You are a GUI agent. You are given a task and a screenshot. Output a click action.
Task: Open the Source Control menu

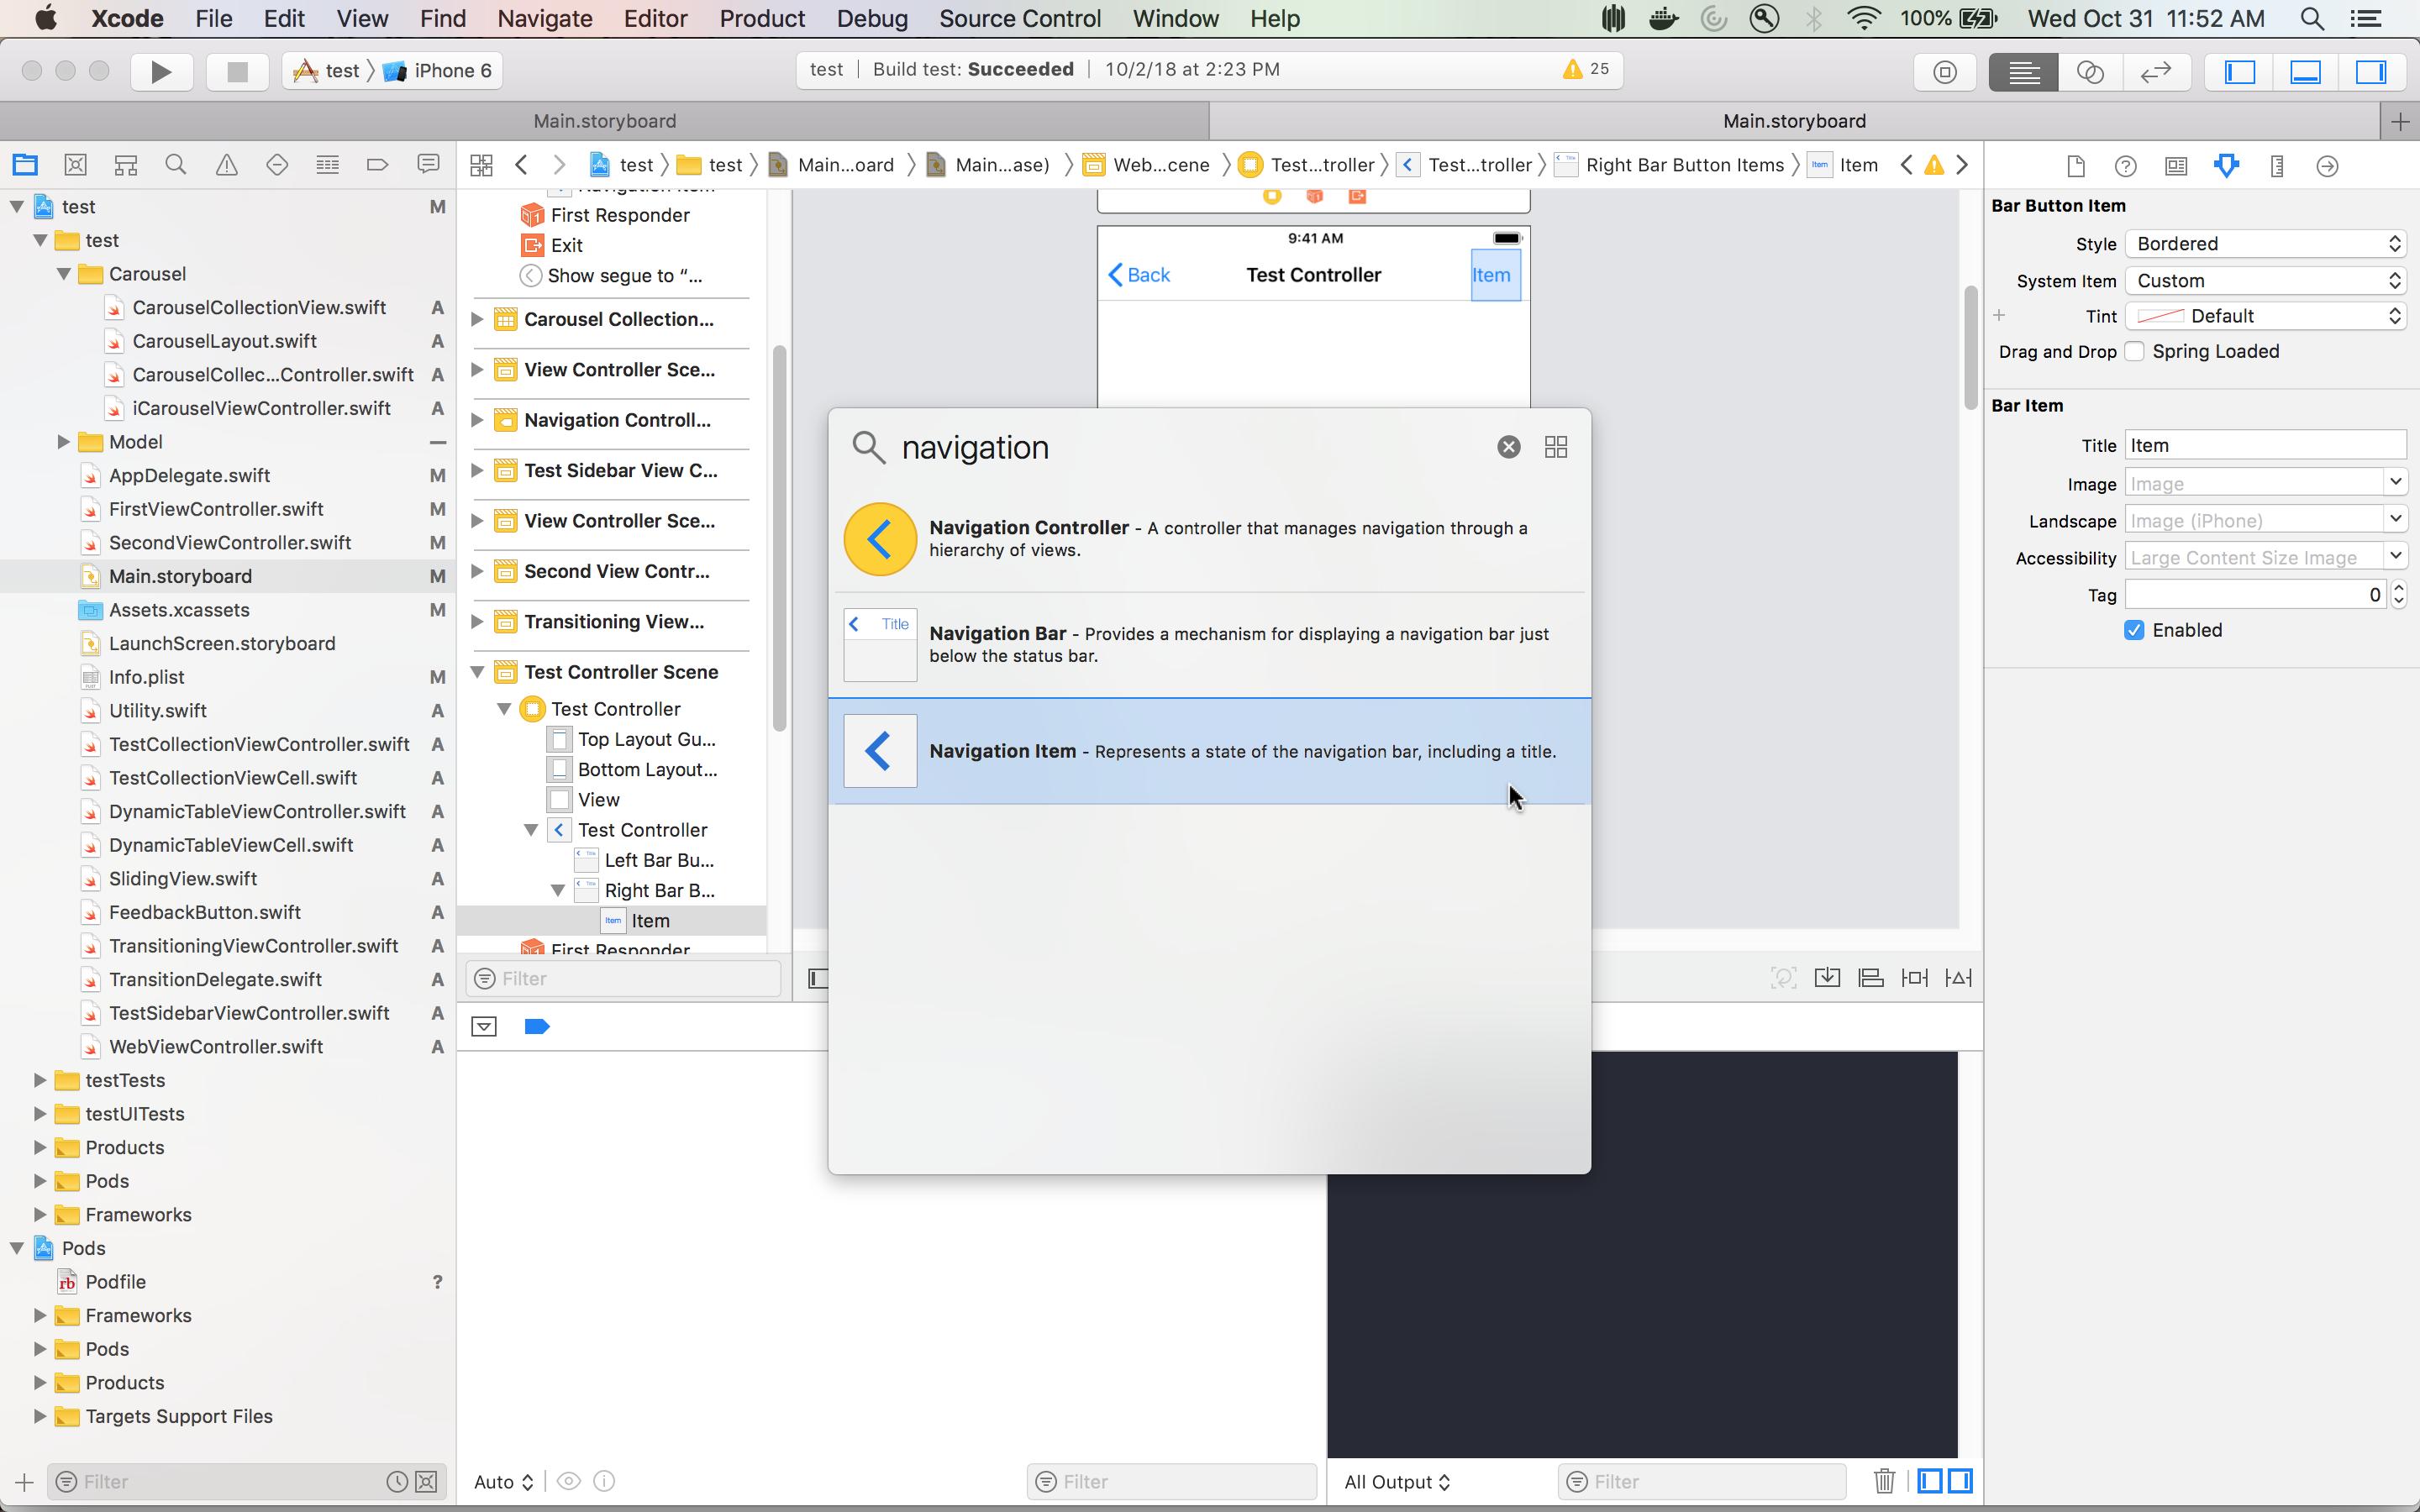pos(1019,18)
